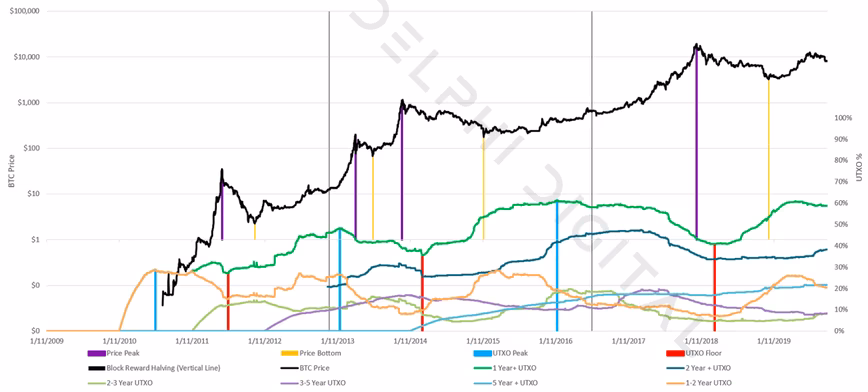The height and width of the screenshot is (392, 868).
Task: Select the Block Reward Halving legend entry
Action: coord(154,368)
